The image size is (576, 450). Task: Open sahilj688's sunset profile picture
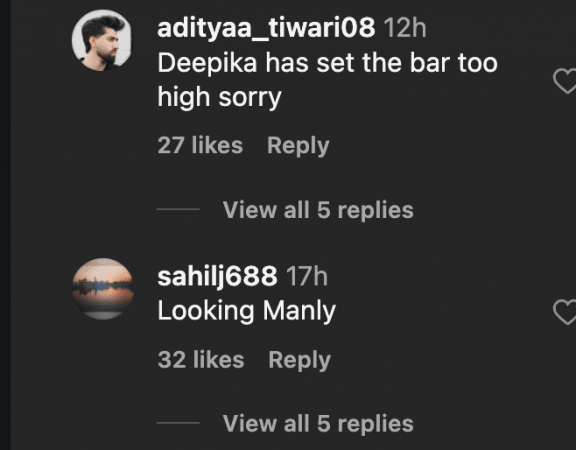(x=102, y=289)
